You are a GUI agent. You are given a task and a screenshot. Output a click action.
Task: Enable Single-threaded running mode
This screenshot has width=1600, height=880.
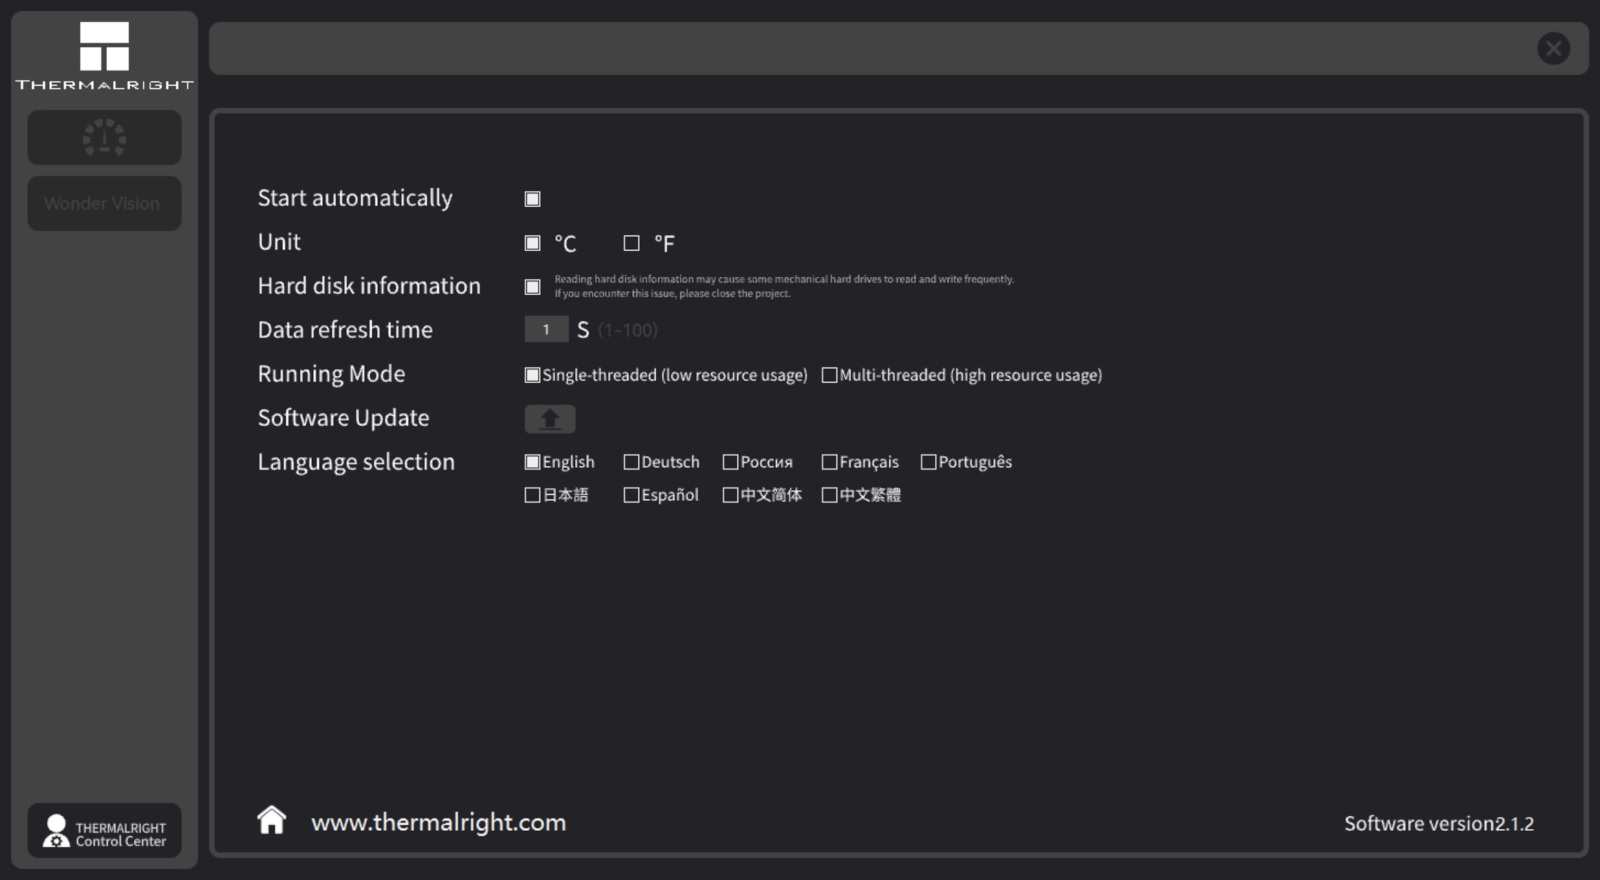pyautogui.click(x=533, y=375)
